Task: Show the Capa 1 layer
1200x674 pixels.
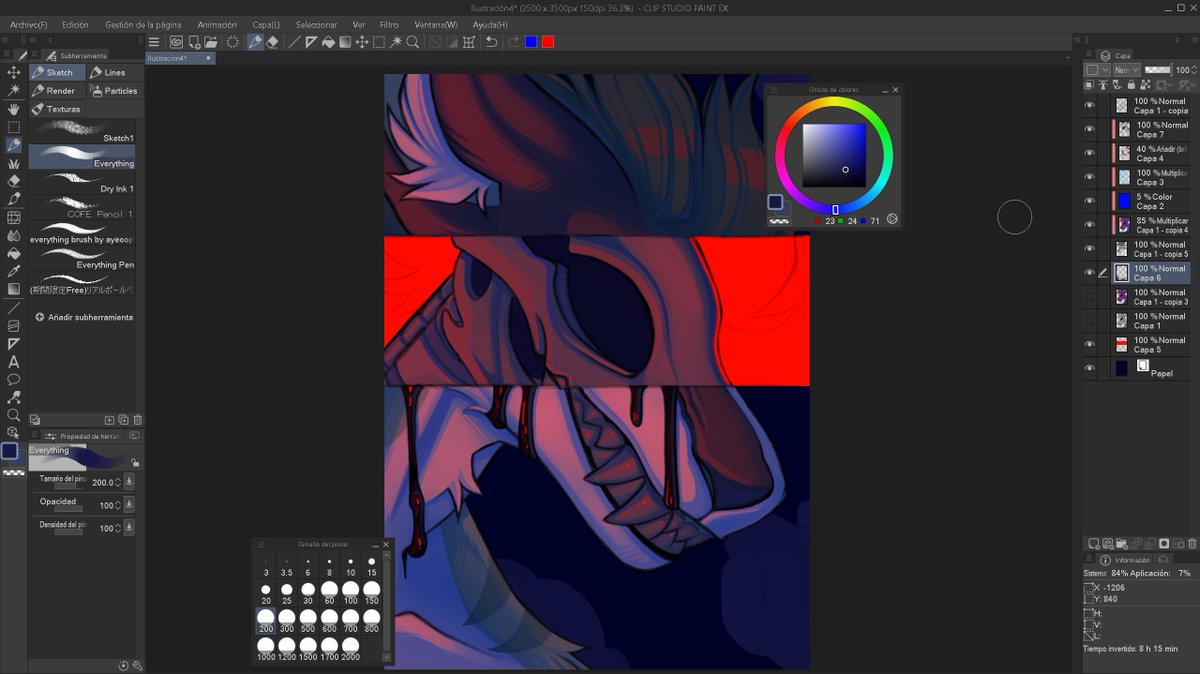Action: click(1090, 321)
